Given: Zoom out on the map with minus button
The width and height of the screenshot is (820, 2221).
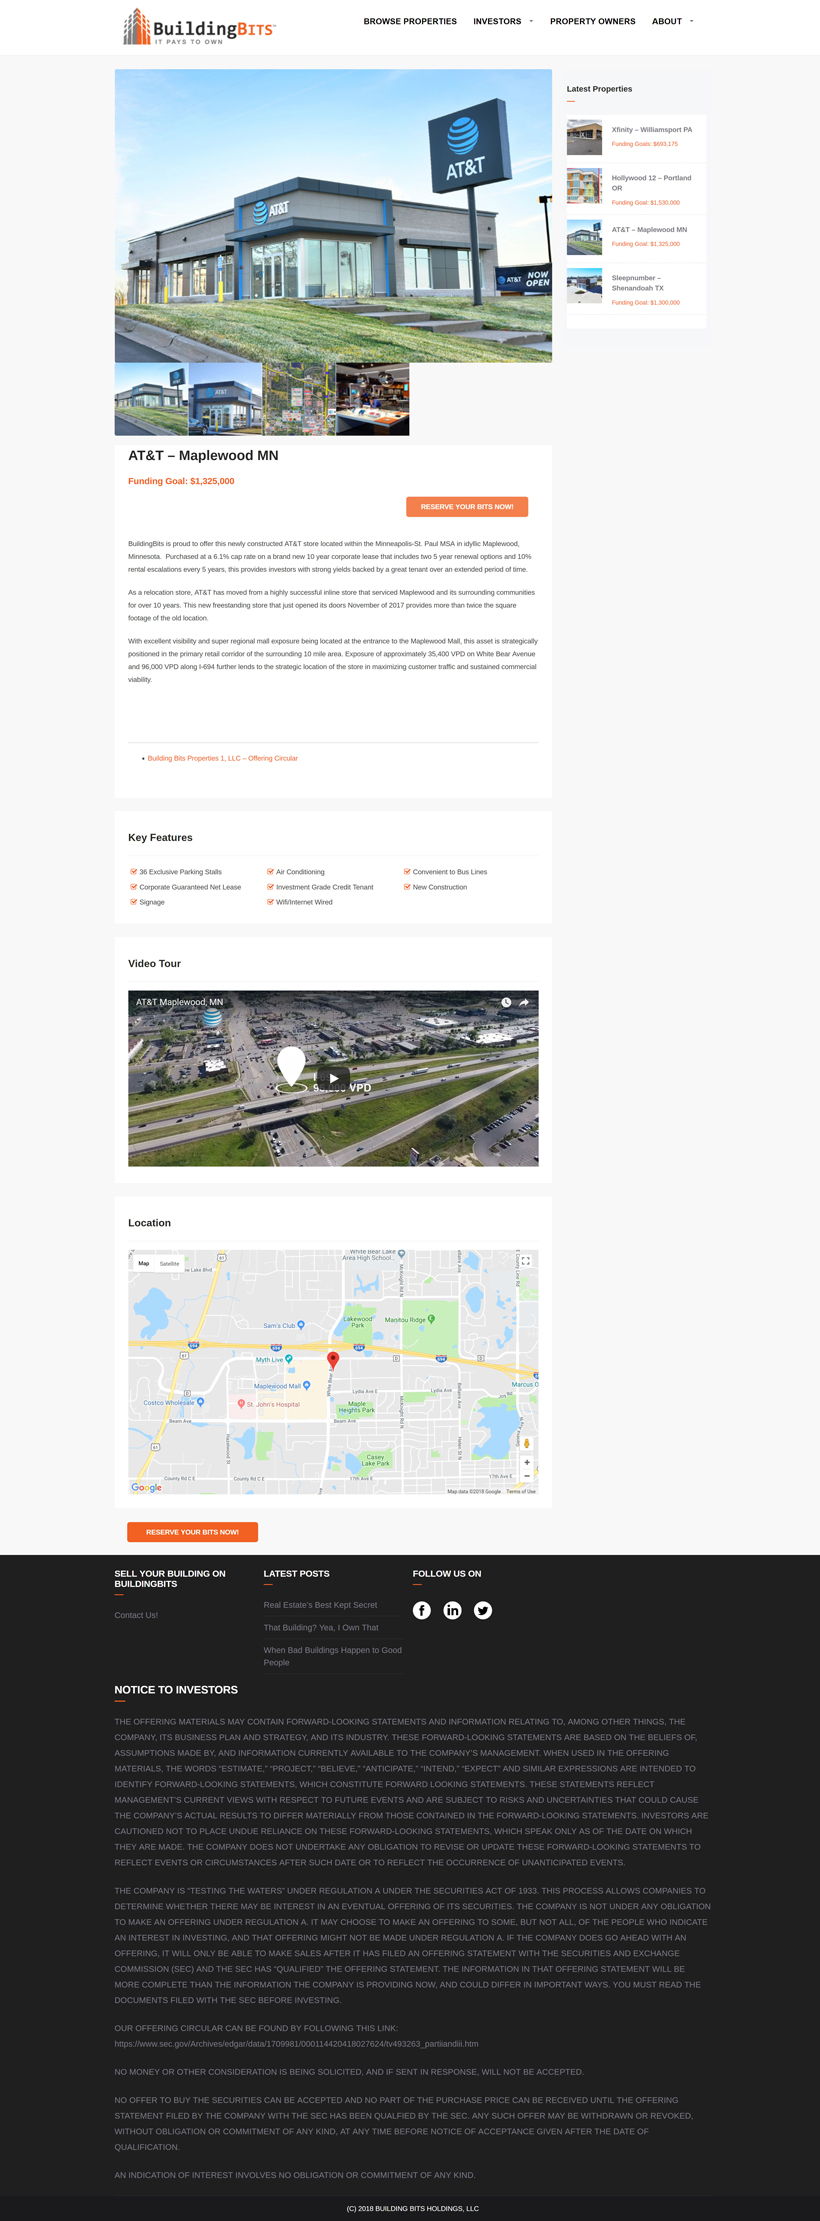Looking at the screenshot, I should 527,1476.
